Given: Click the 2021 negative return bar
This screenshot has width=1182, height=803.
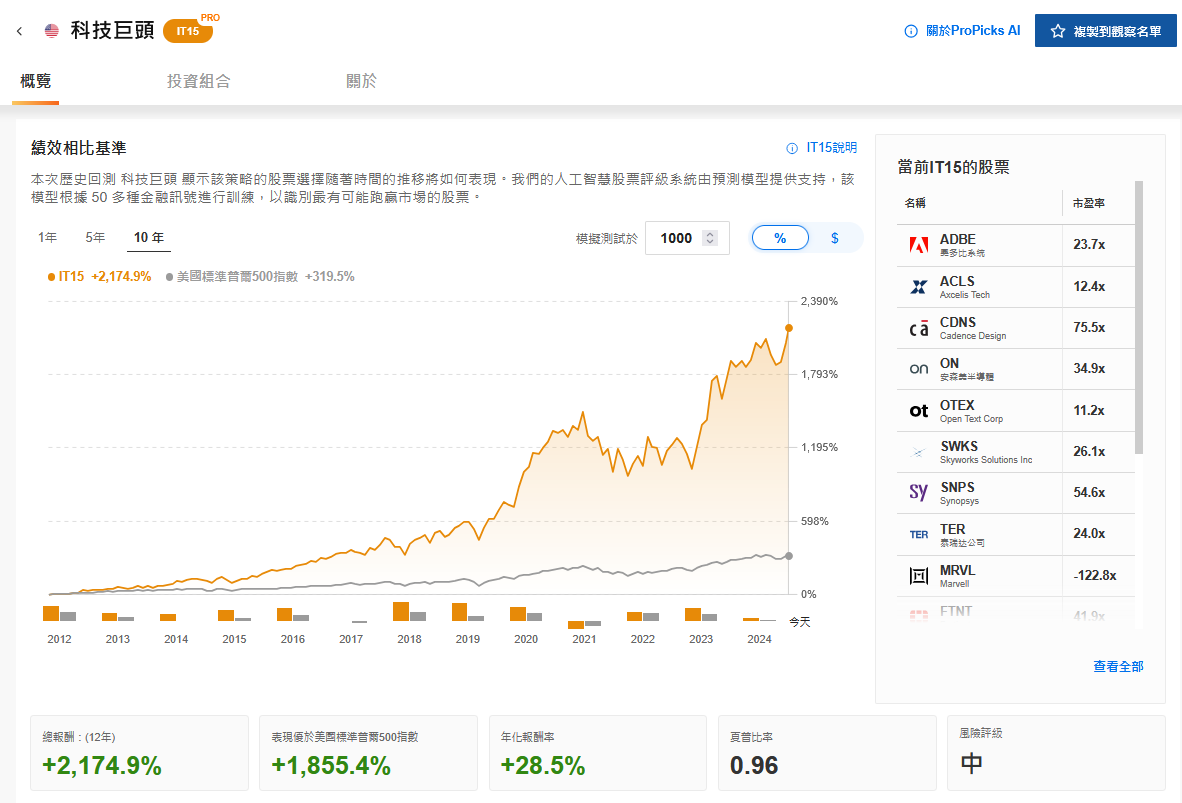Looking at the screenshot, I should tap(576, 624).
